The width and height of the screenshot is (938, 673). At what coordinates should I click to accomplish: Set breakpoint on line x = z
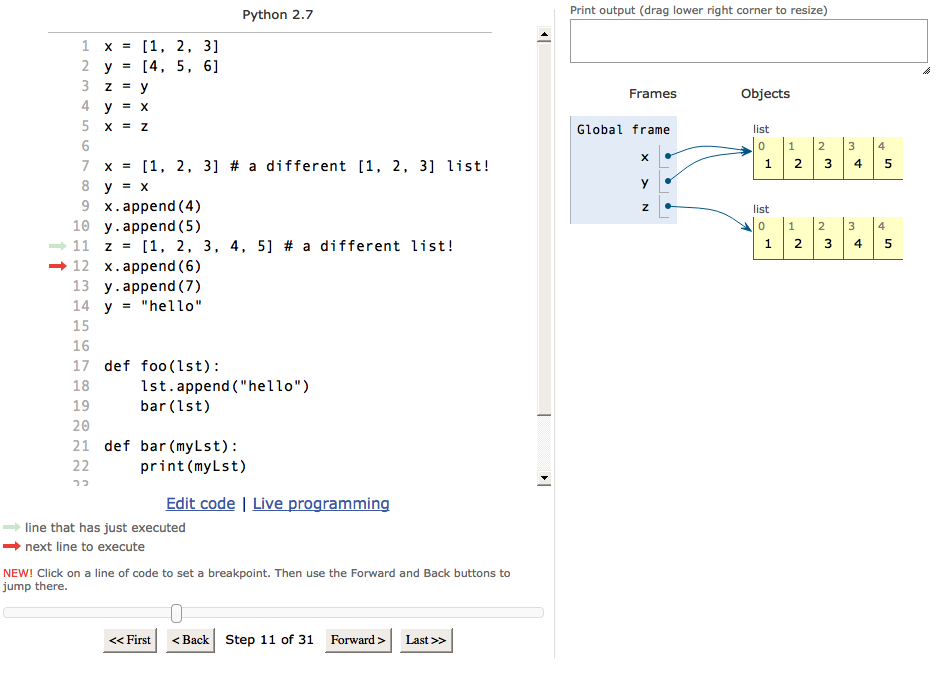point(126,126)
